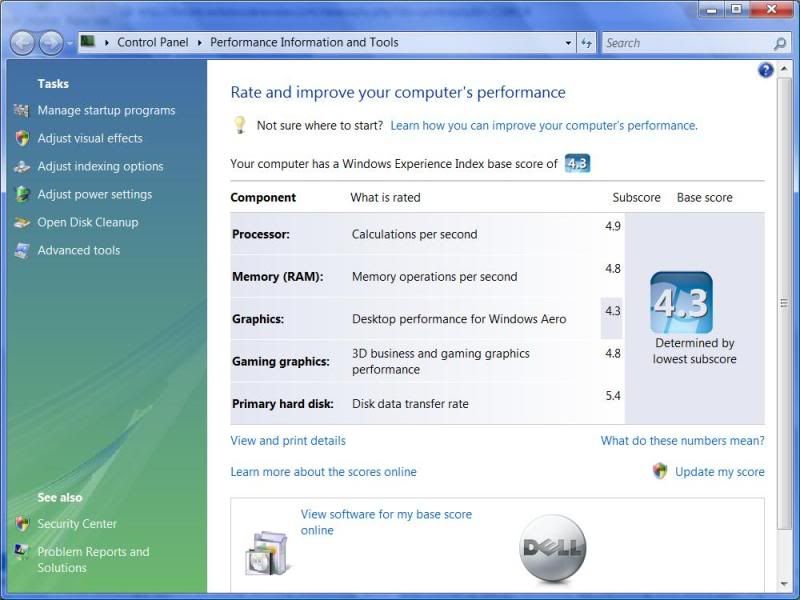Click the Forward navigation arrow

(x=51, y=43)
